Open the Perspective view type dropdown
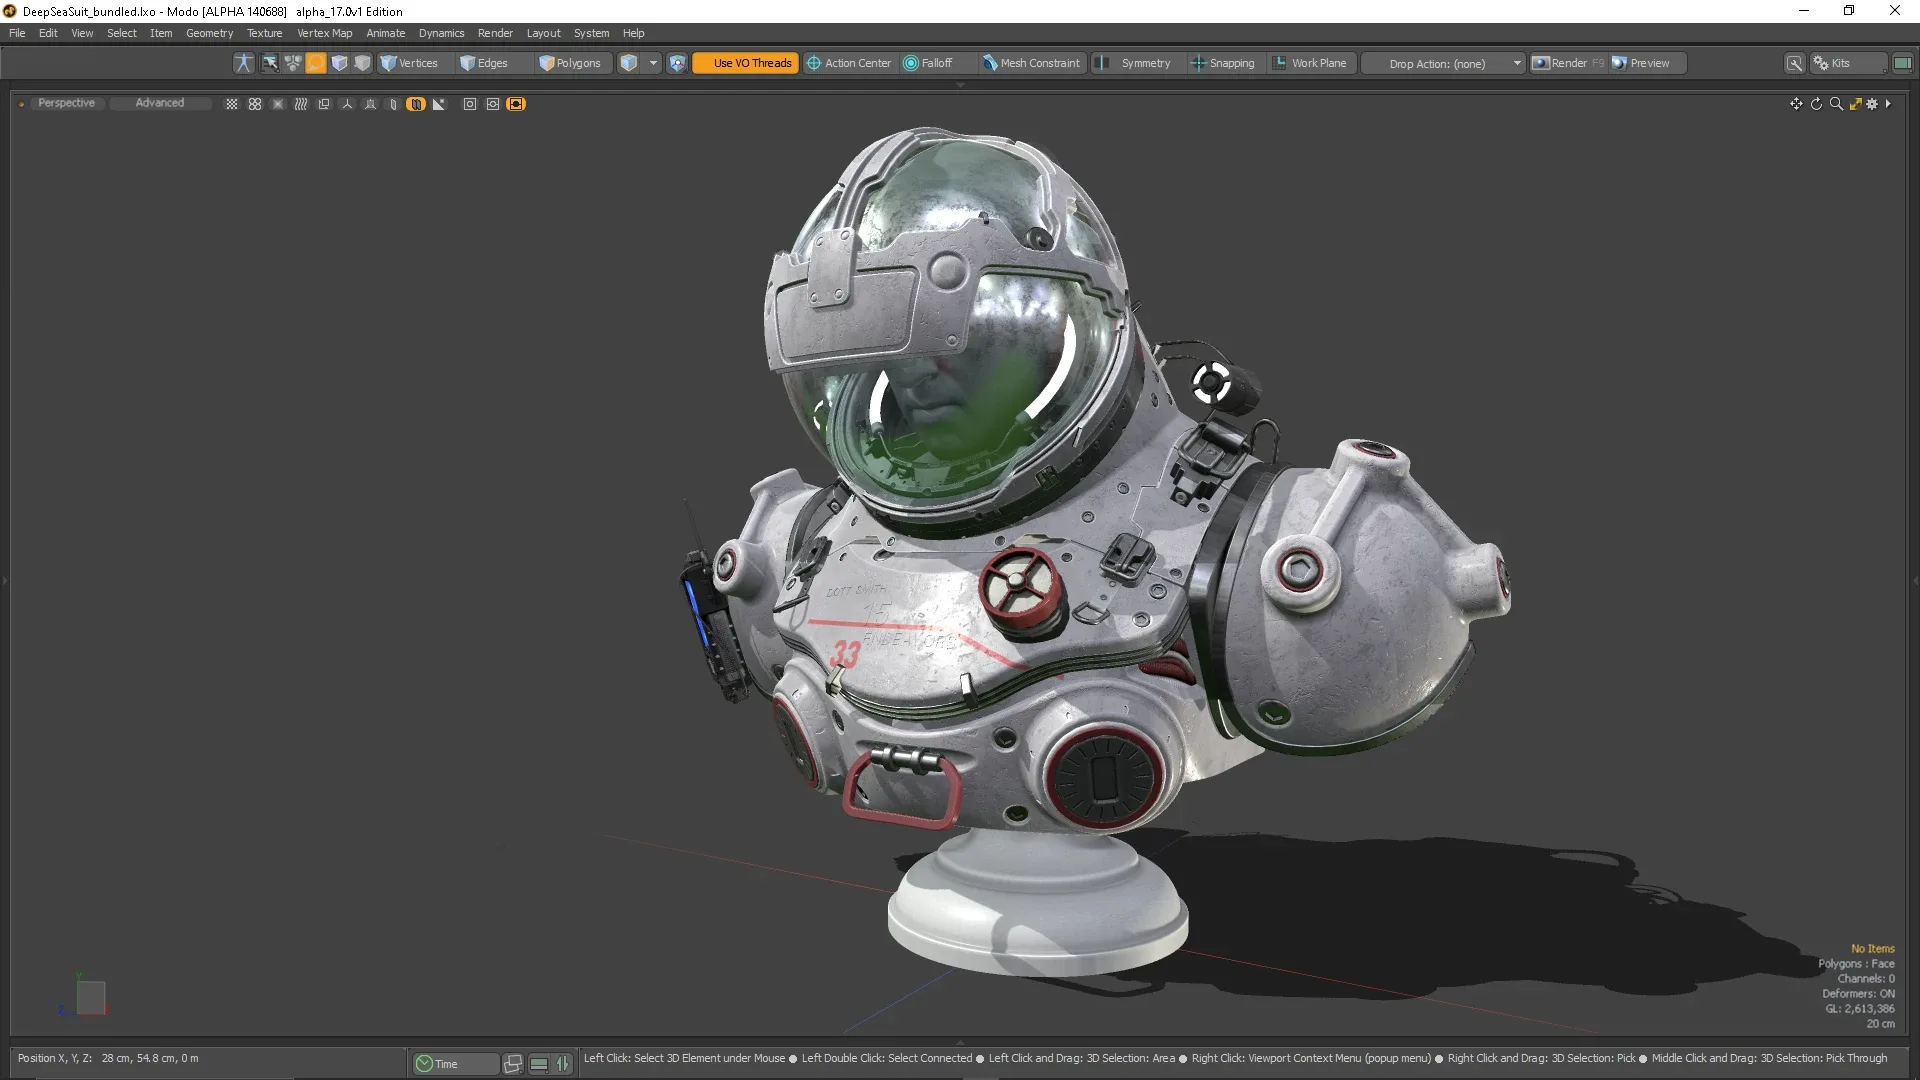The image size is (1920, 1080). (66, 103)
